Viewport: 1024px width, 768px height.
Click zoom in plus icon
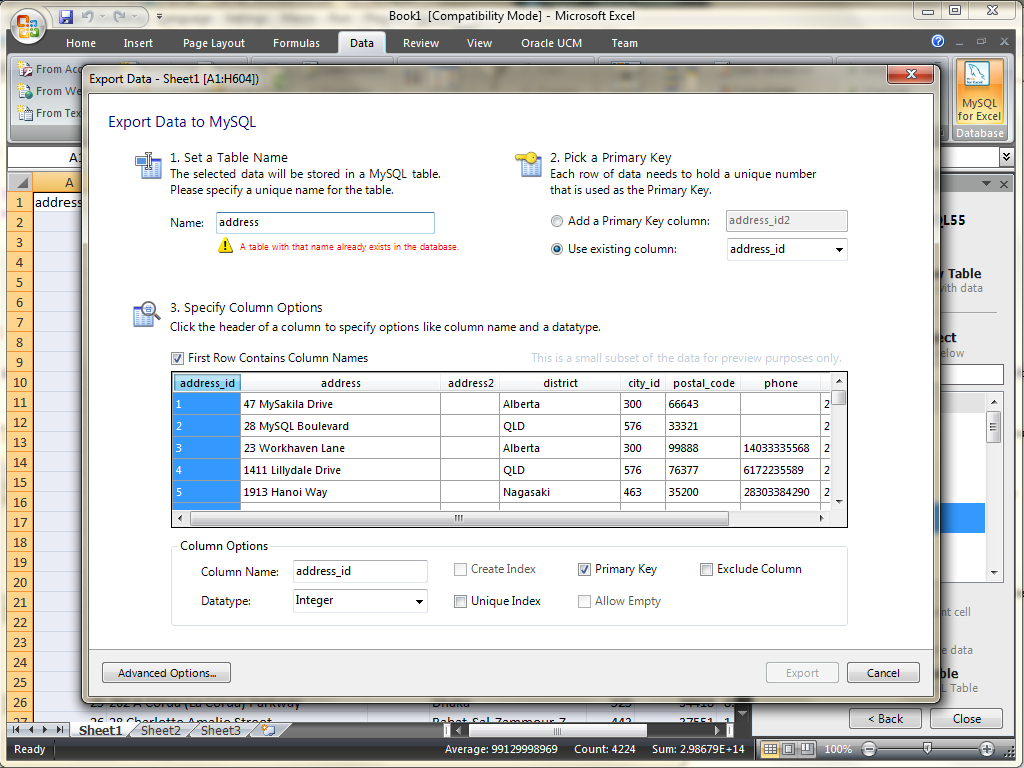[x=987, y=749]
